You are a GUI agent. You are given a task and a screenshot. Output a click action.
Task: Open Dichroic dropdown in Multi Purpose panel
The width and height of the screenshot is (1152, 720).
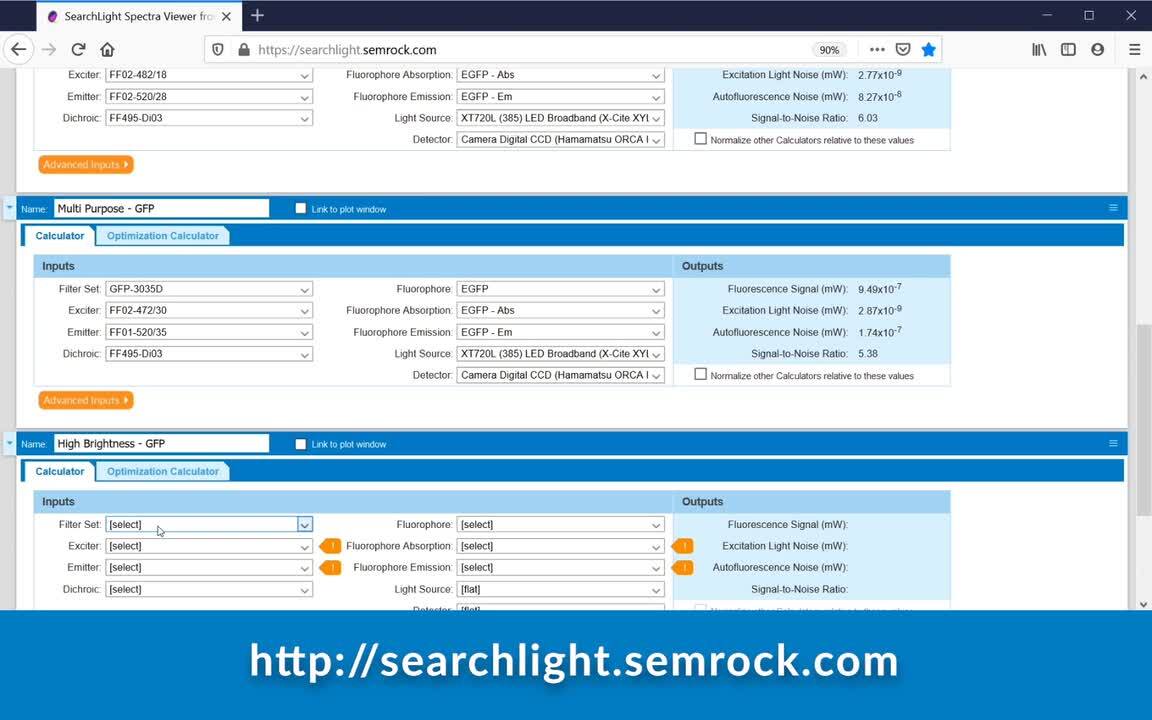coord(209,354)
